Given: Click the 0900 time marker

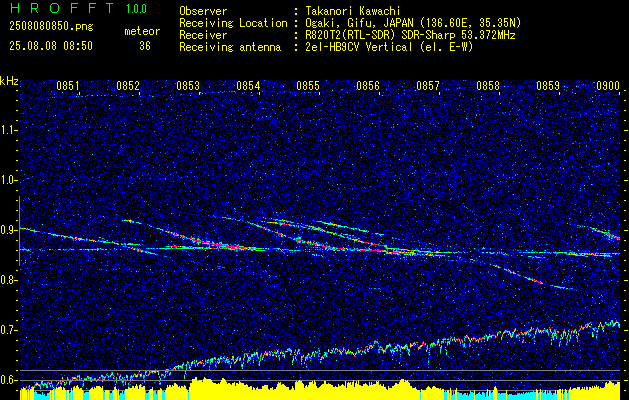Looking at the screenshot, I should [x=608, y=85].
